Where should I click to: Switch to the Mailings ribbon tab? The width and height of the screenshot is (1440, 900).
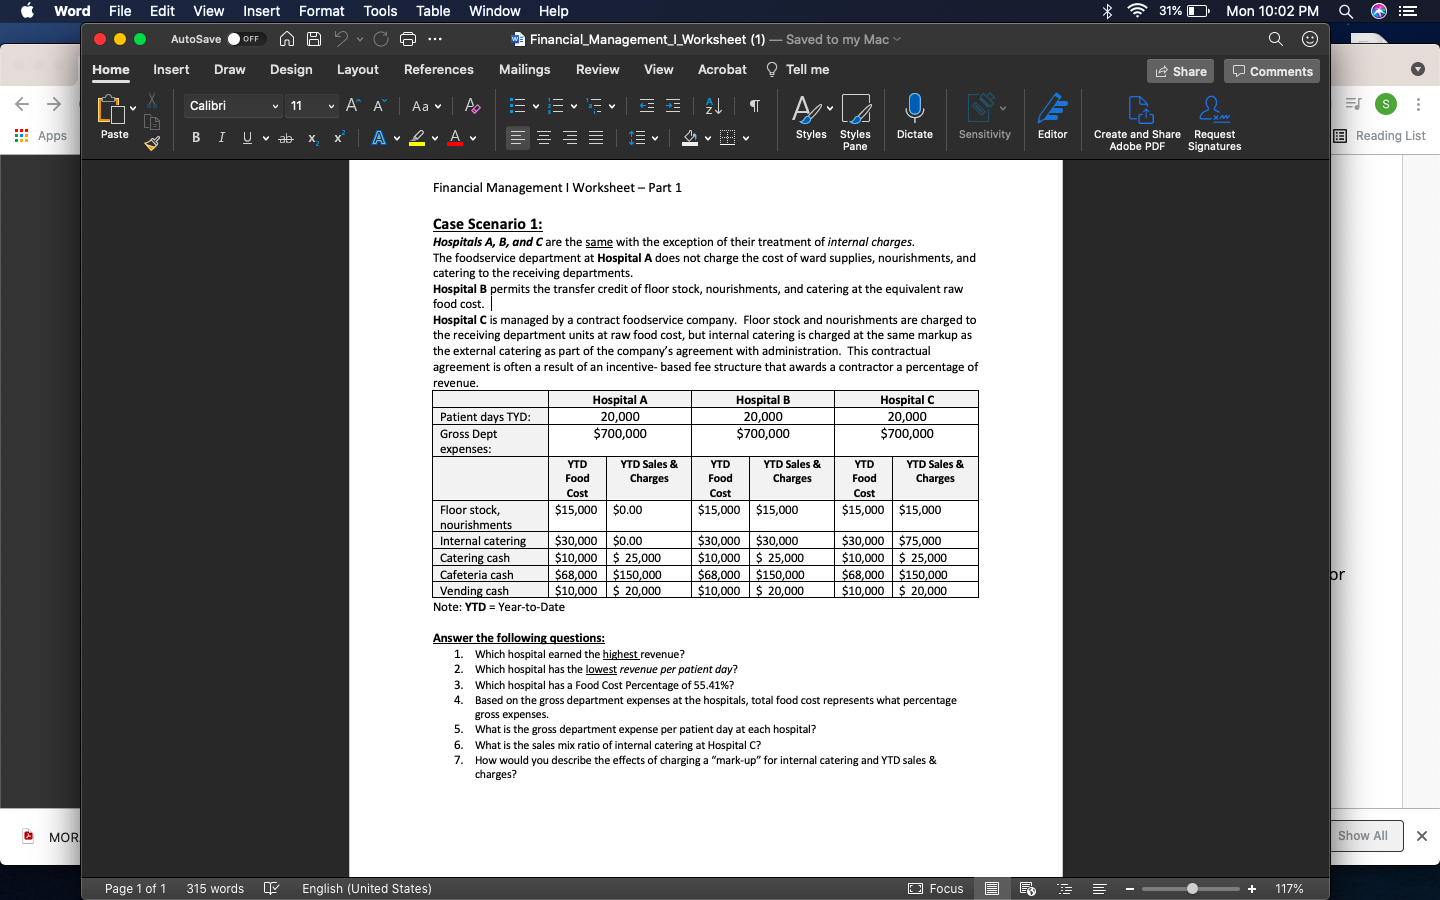(524, 70)
